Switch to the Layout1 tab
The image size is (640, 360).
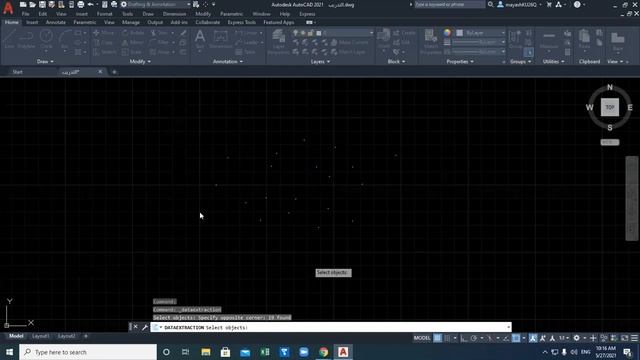coord(40,336)
